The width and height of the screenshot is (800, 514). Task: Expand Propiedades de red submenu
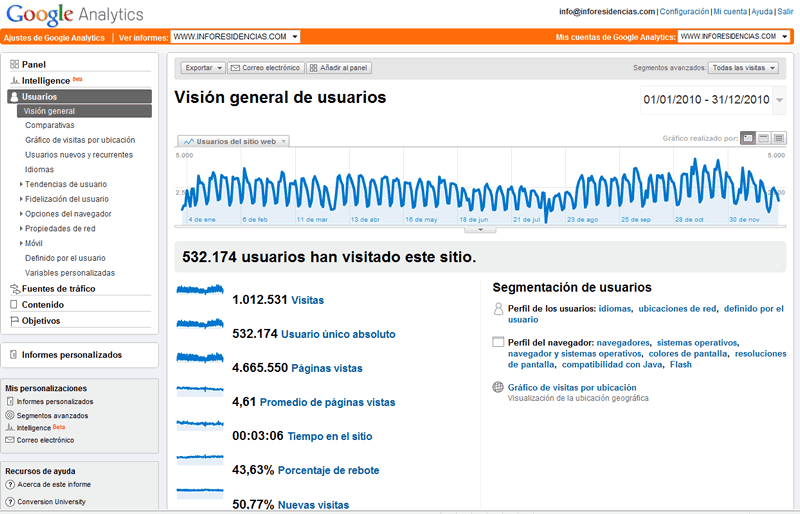point(21,229)
